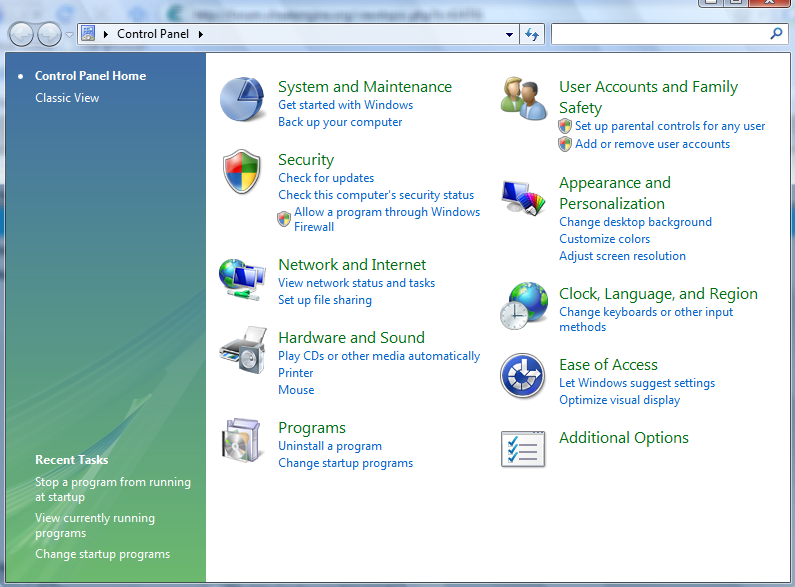Open Check this computer's security status
Screen dimensions: 795x587
coord(376,195)
